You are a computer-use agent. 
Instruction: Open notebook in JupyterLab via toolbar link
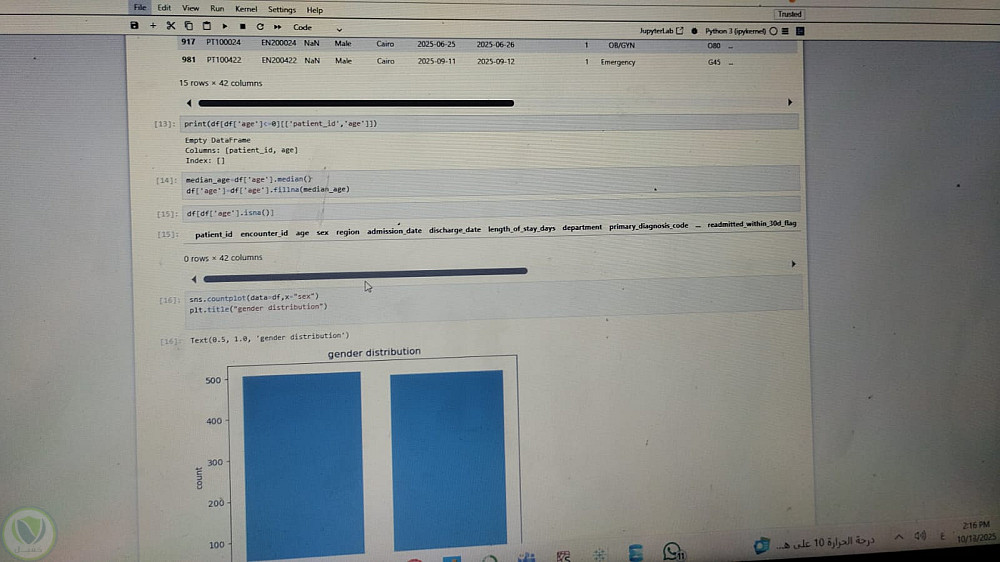pos(661,31)
